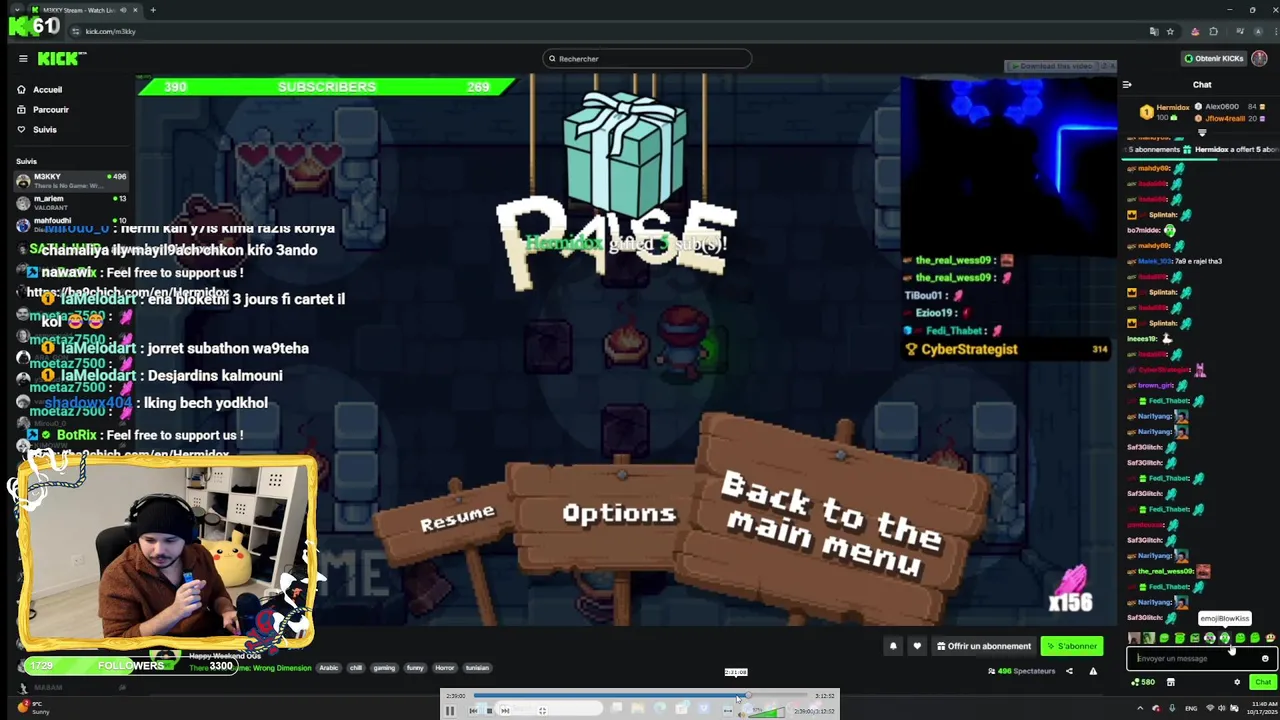The width and height of the screenshot is (1280, 720).
Task: Click stop button in player overlay
Action: coord(489,711)
